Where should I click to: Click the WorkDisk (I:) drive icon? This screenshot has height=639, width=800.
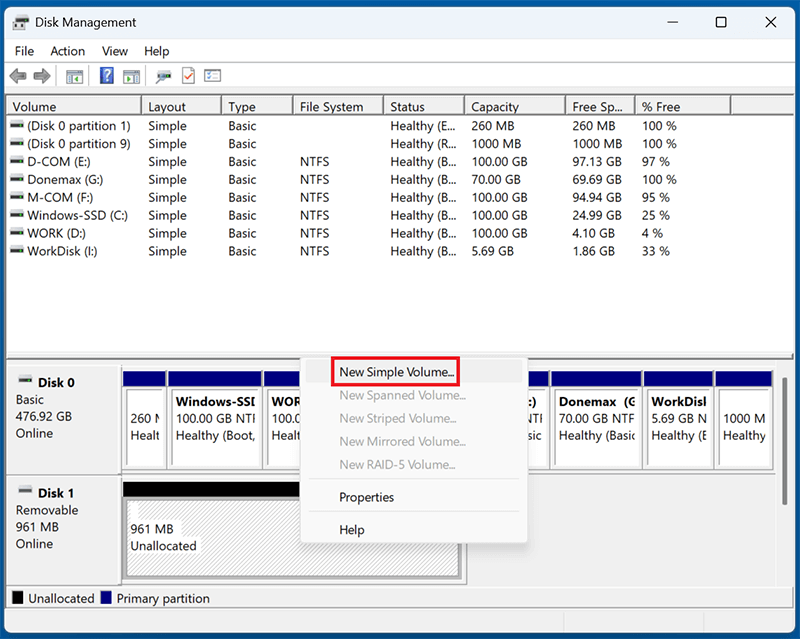16,251
